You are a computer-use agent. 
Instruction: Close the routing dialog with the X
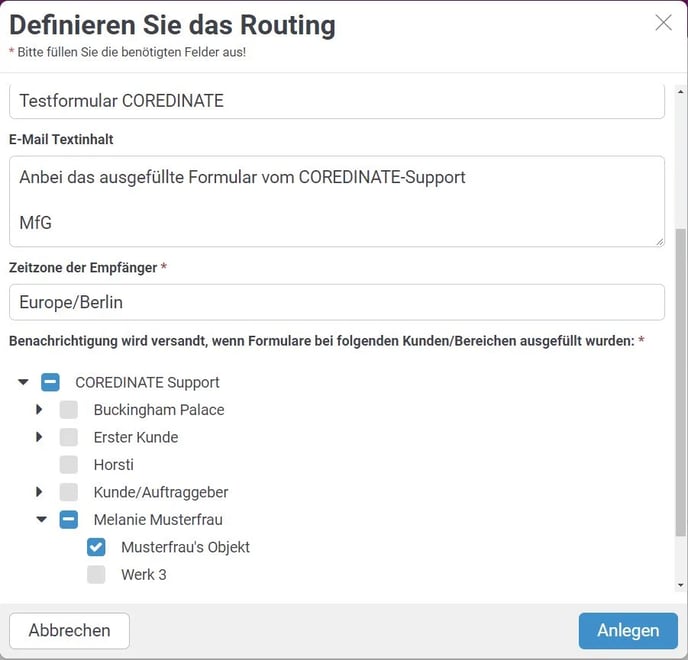(663, 23)
